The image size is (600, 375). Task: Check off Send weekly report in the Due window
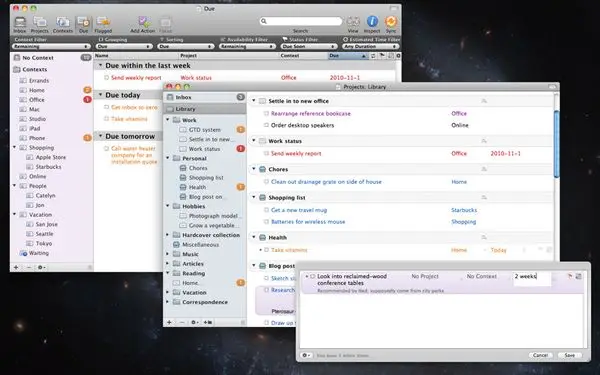coord(107,78)
